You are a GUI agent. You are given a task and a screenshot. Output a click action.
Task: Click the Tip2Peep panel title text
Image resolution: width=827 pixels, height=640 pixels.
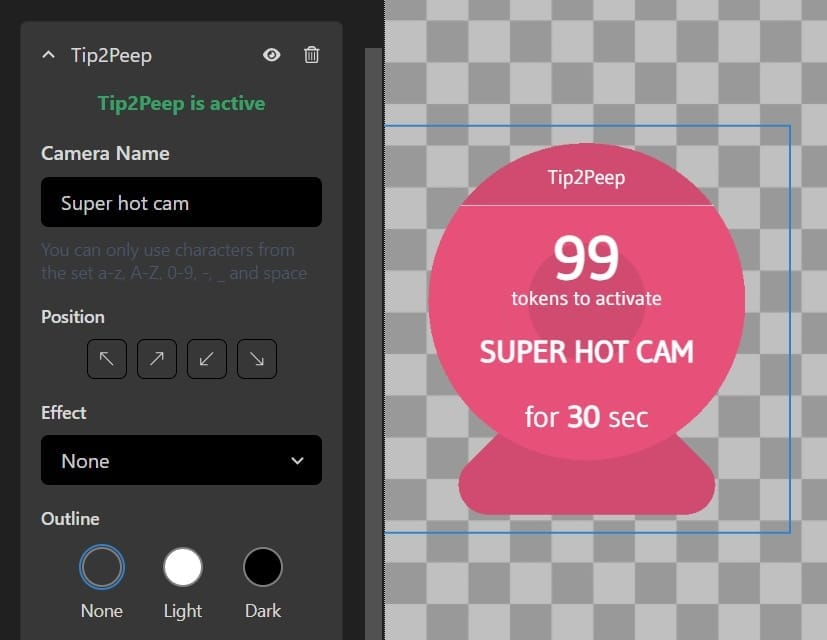point(111,55)
